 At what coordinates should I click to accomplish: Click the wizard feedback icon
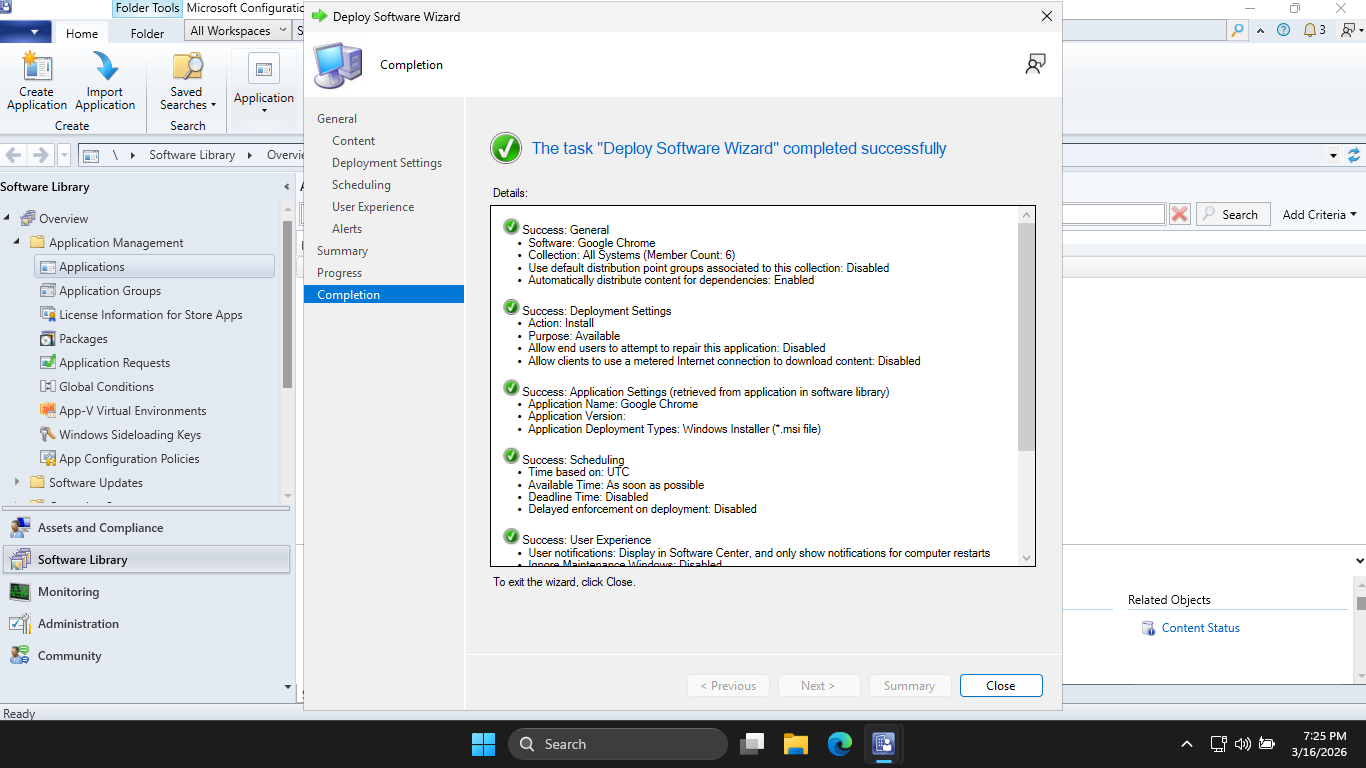point(1035,65)
